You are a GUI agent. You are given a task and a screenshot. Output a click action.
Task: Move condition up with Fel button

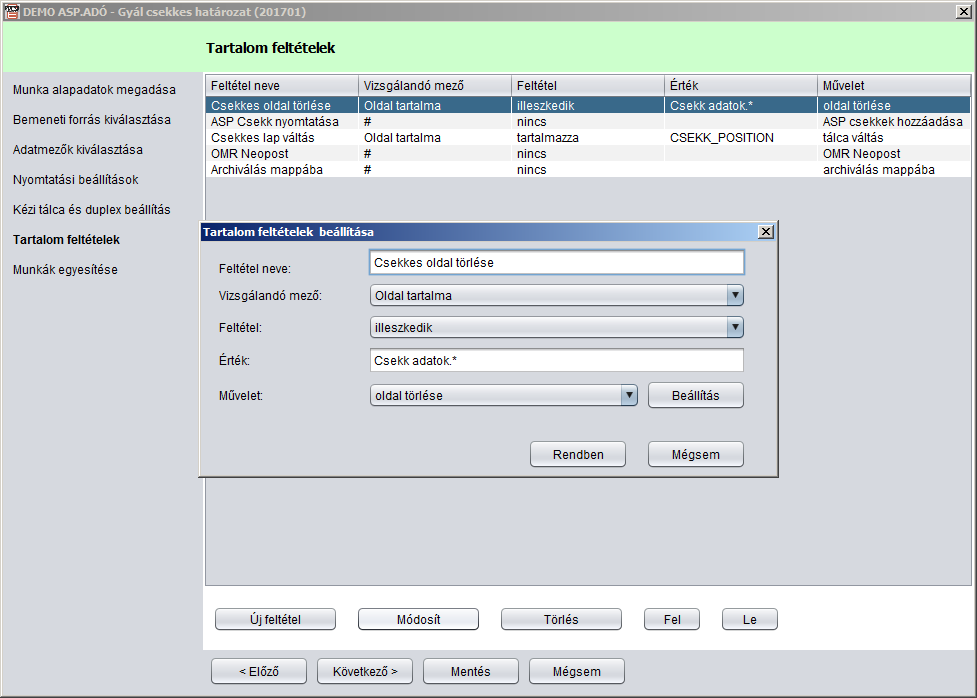[672, 619]
